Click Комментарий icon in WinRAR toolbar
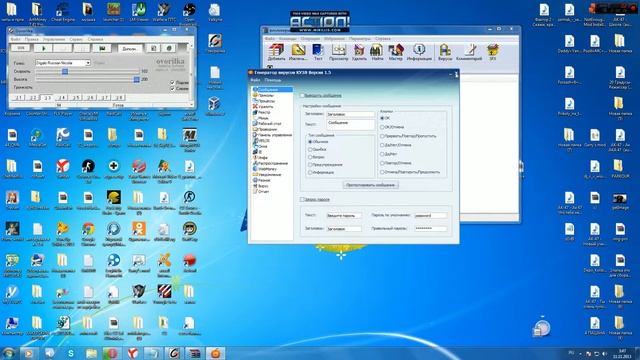The image size is (640, 360). [x=469, y=53]
